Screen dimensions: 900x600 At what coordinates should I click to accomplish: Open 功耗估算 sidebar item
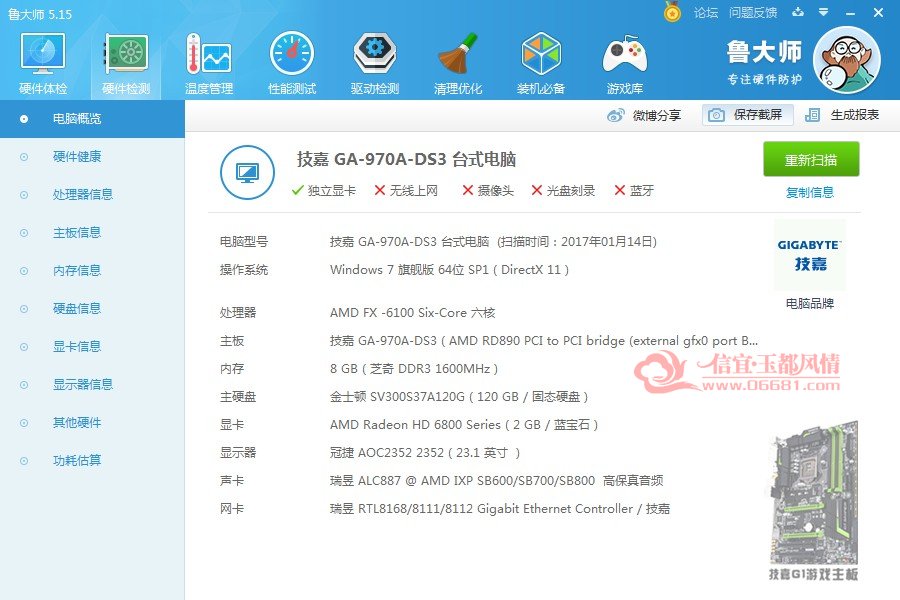tap(77, 460)
